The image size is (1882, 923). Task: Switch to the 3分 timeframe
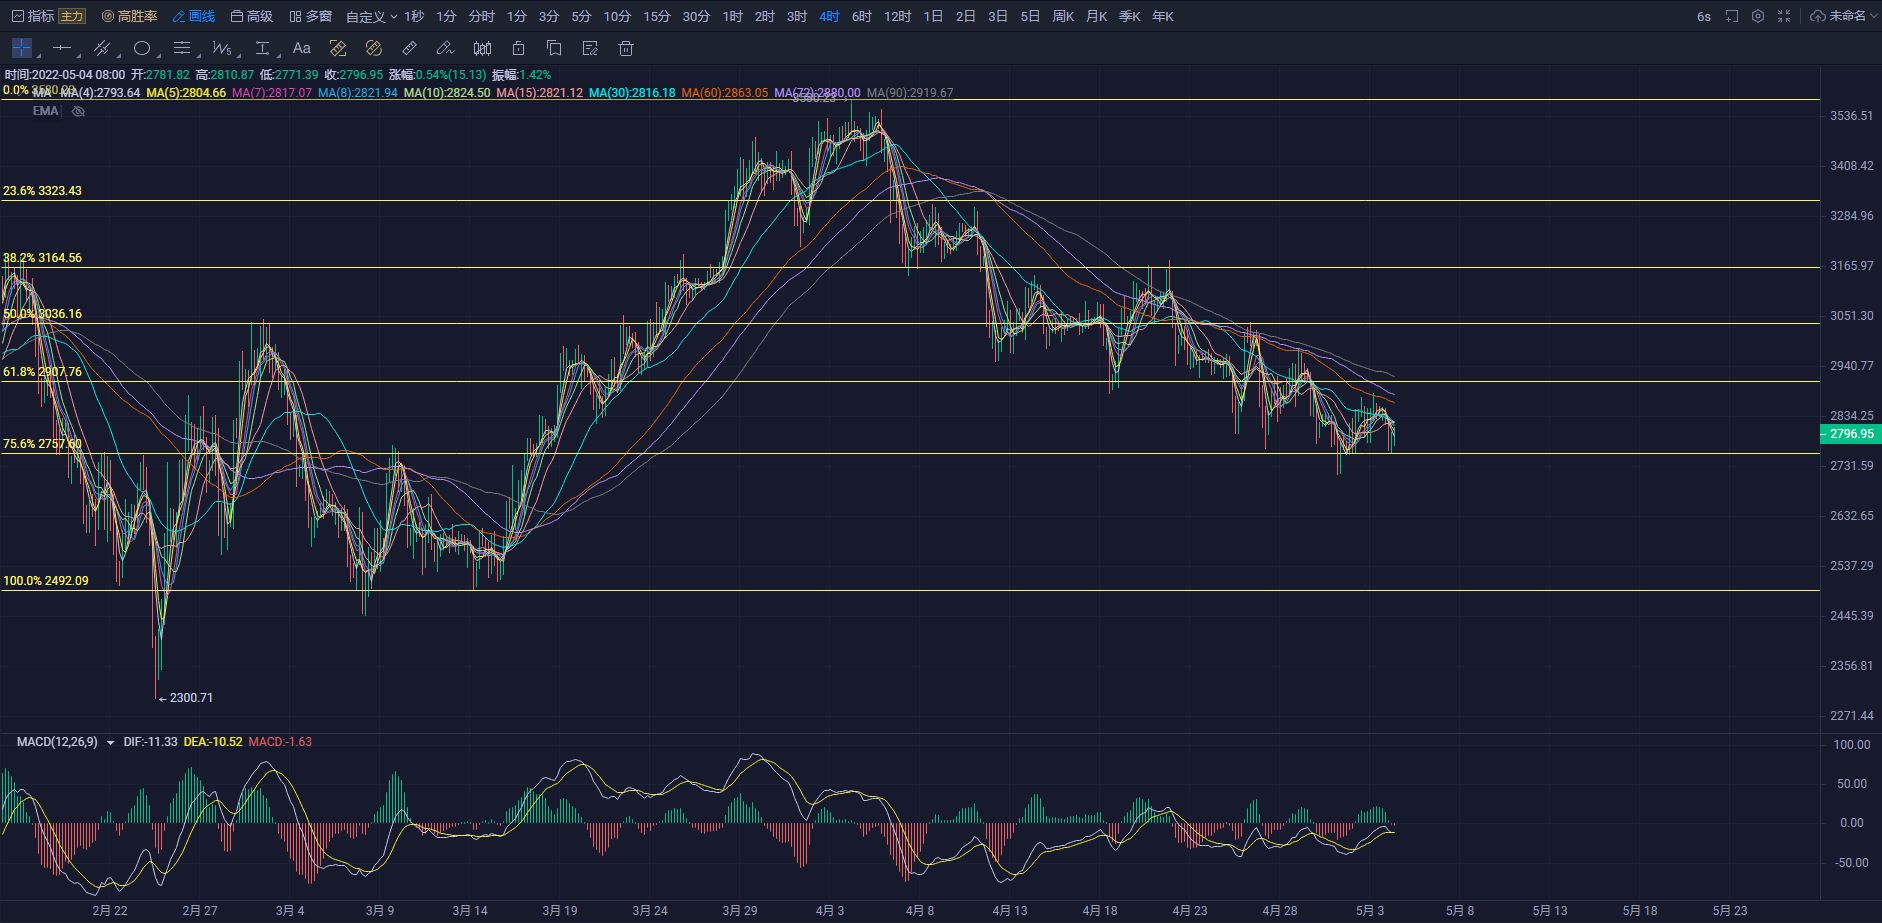coord(549,16)
